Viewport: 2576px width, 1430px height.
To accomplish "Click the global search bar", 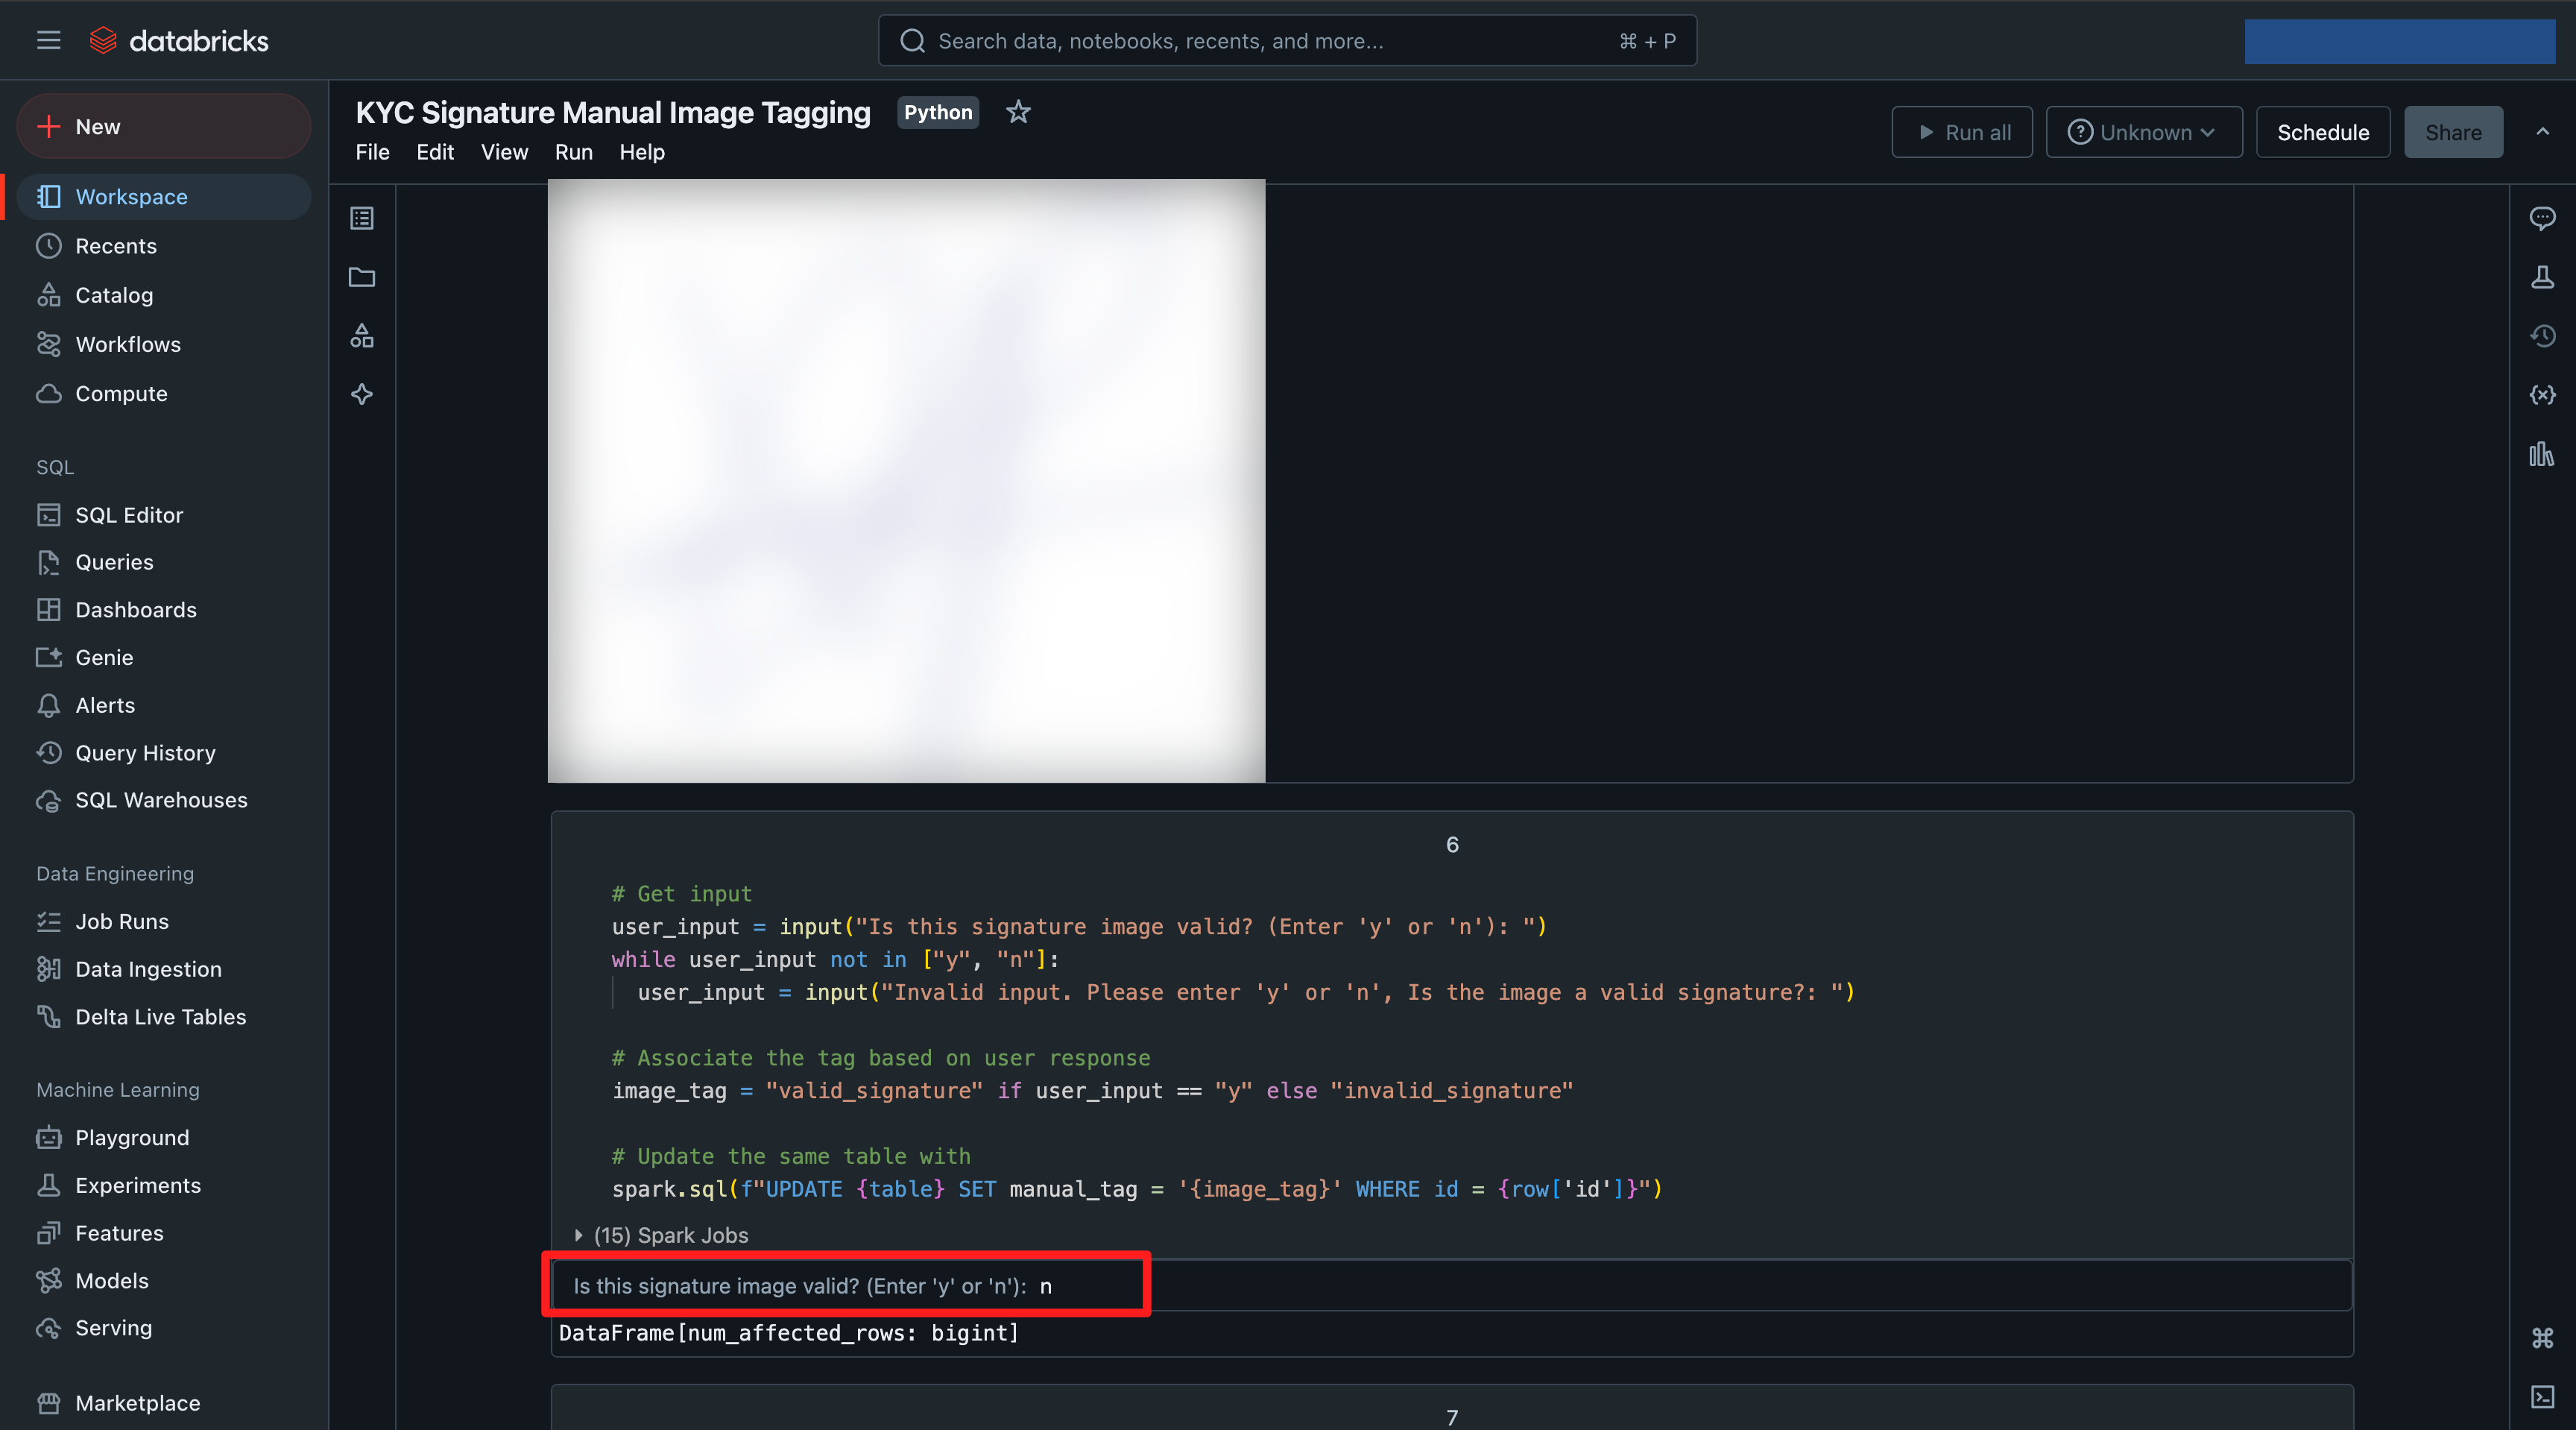I will 1286,40.
